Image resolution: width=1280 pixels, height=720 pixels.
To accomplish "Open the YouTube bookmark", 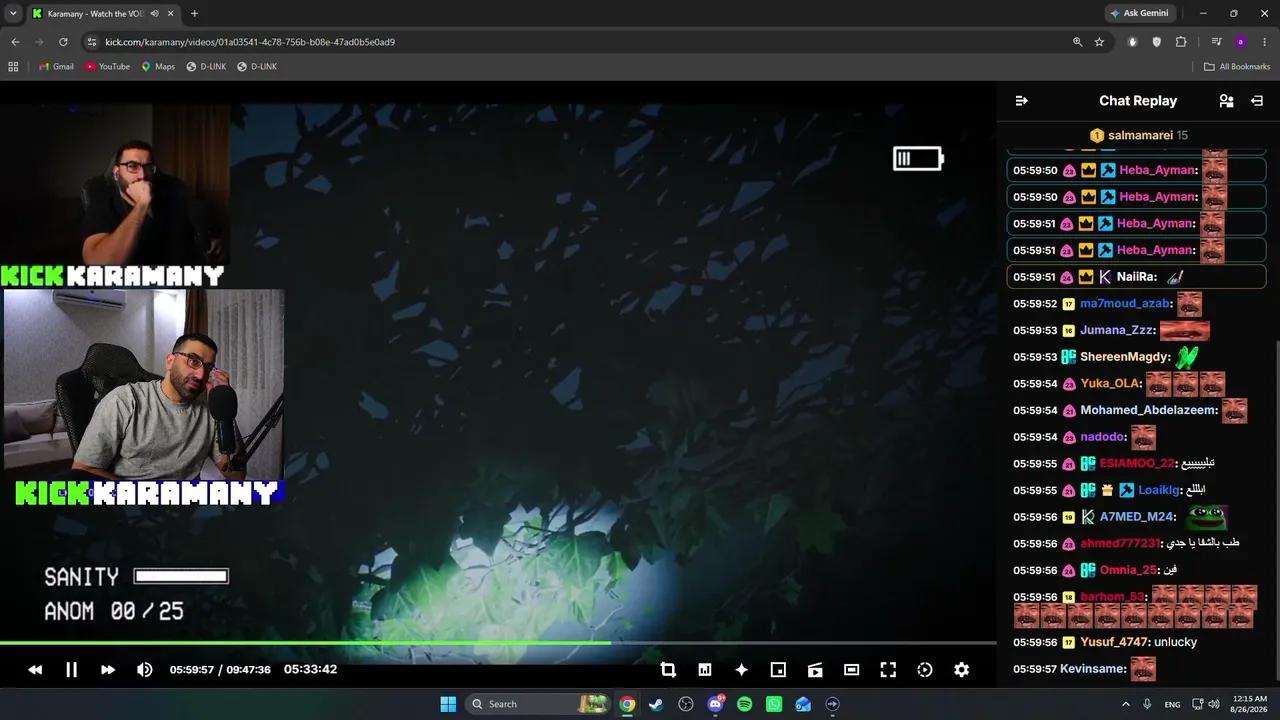I will coord(107,67).
